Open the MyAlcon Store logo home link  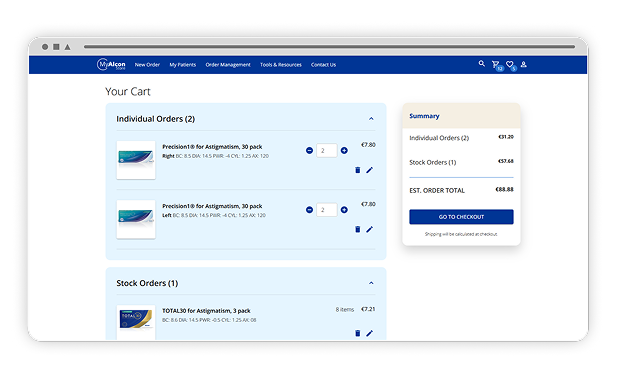(111, 64)
